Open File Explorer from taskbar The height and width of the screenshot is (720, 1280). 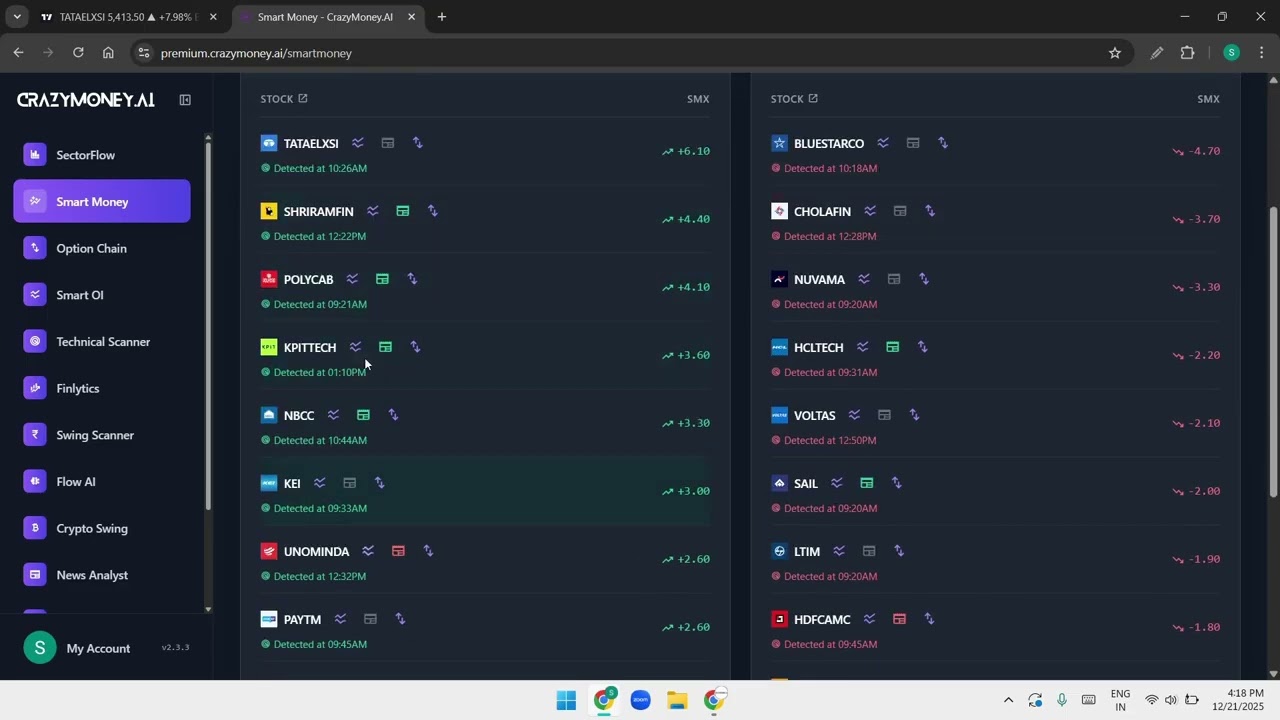pyautogui.click(x=677, y=700)
